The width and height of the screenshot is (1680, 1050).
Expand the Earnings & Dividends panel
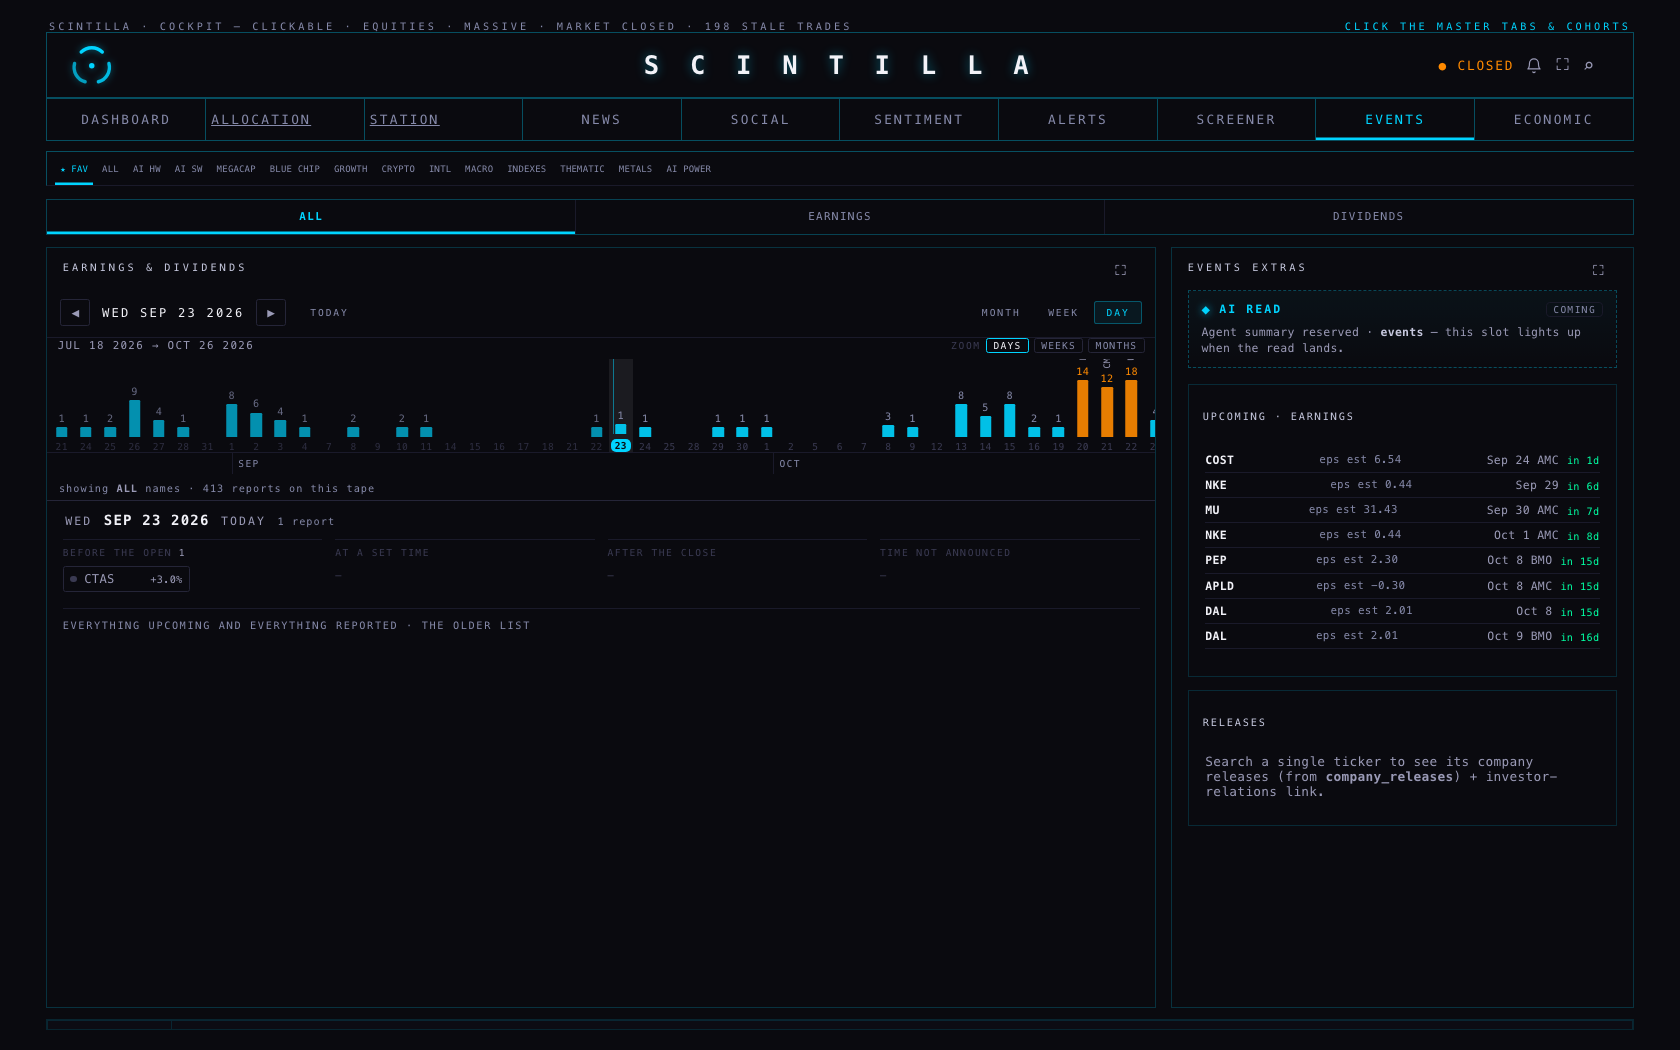[x=1120, y=270]
